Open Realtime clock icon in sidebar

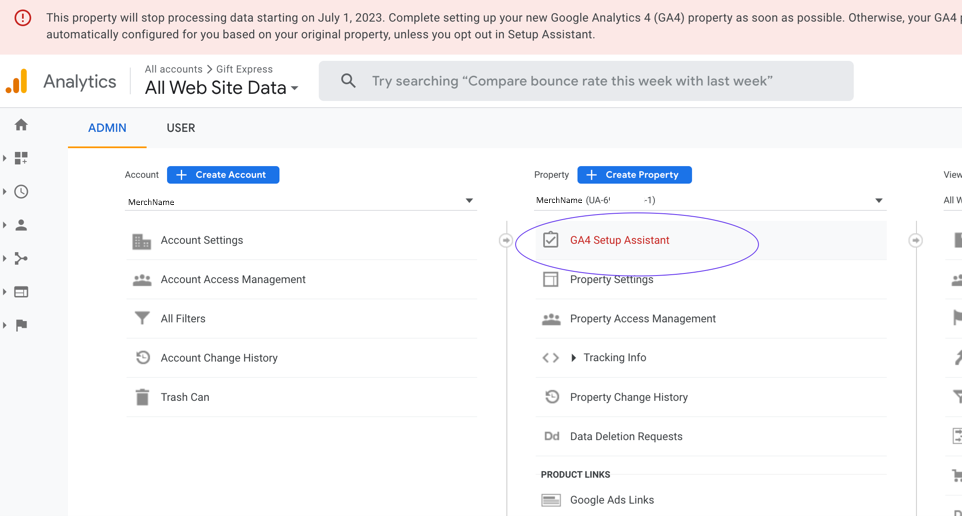pos(21,191)
